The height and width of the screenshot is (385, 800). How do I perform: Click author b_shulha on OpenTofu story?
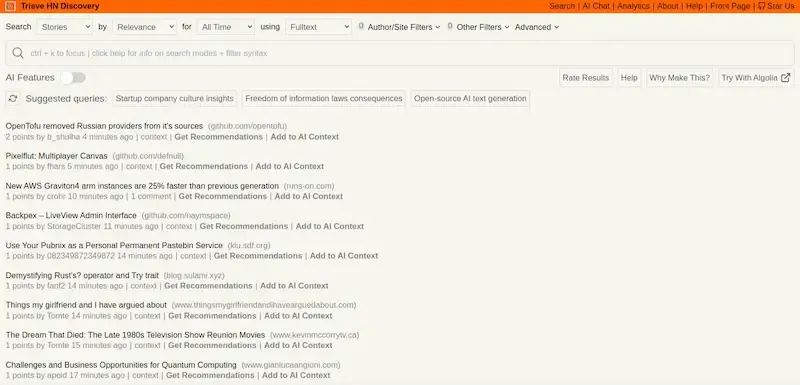tap(63, 137)
